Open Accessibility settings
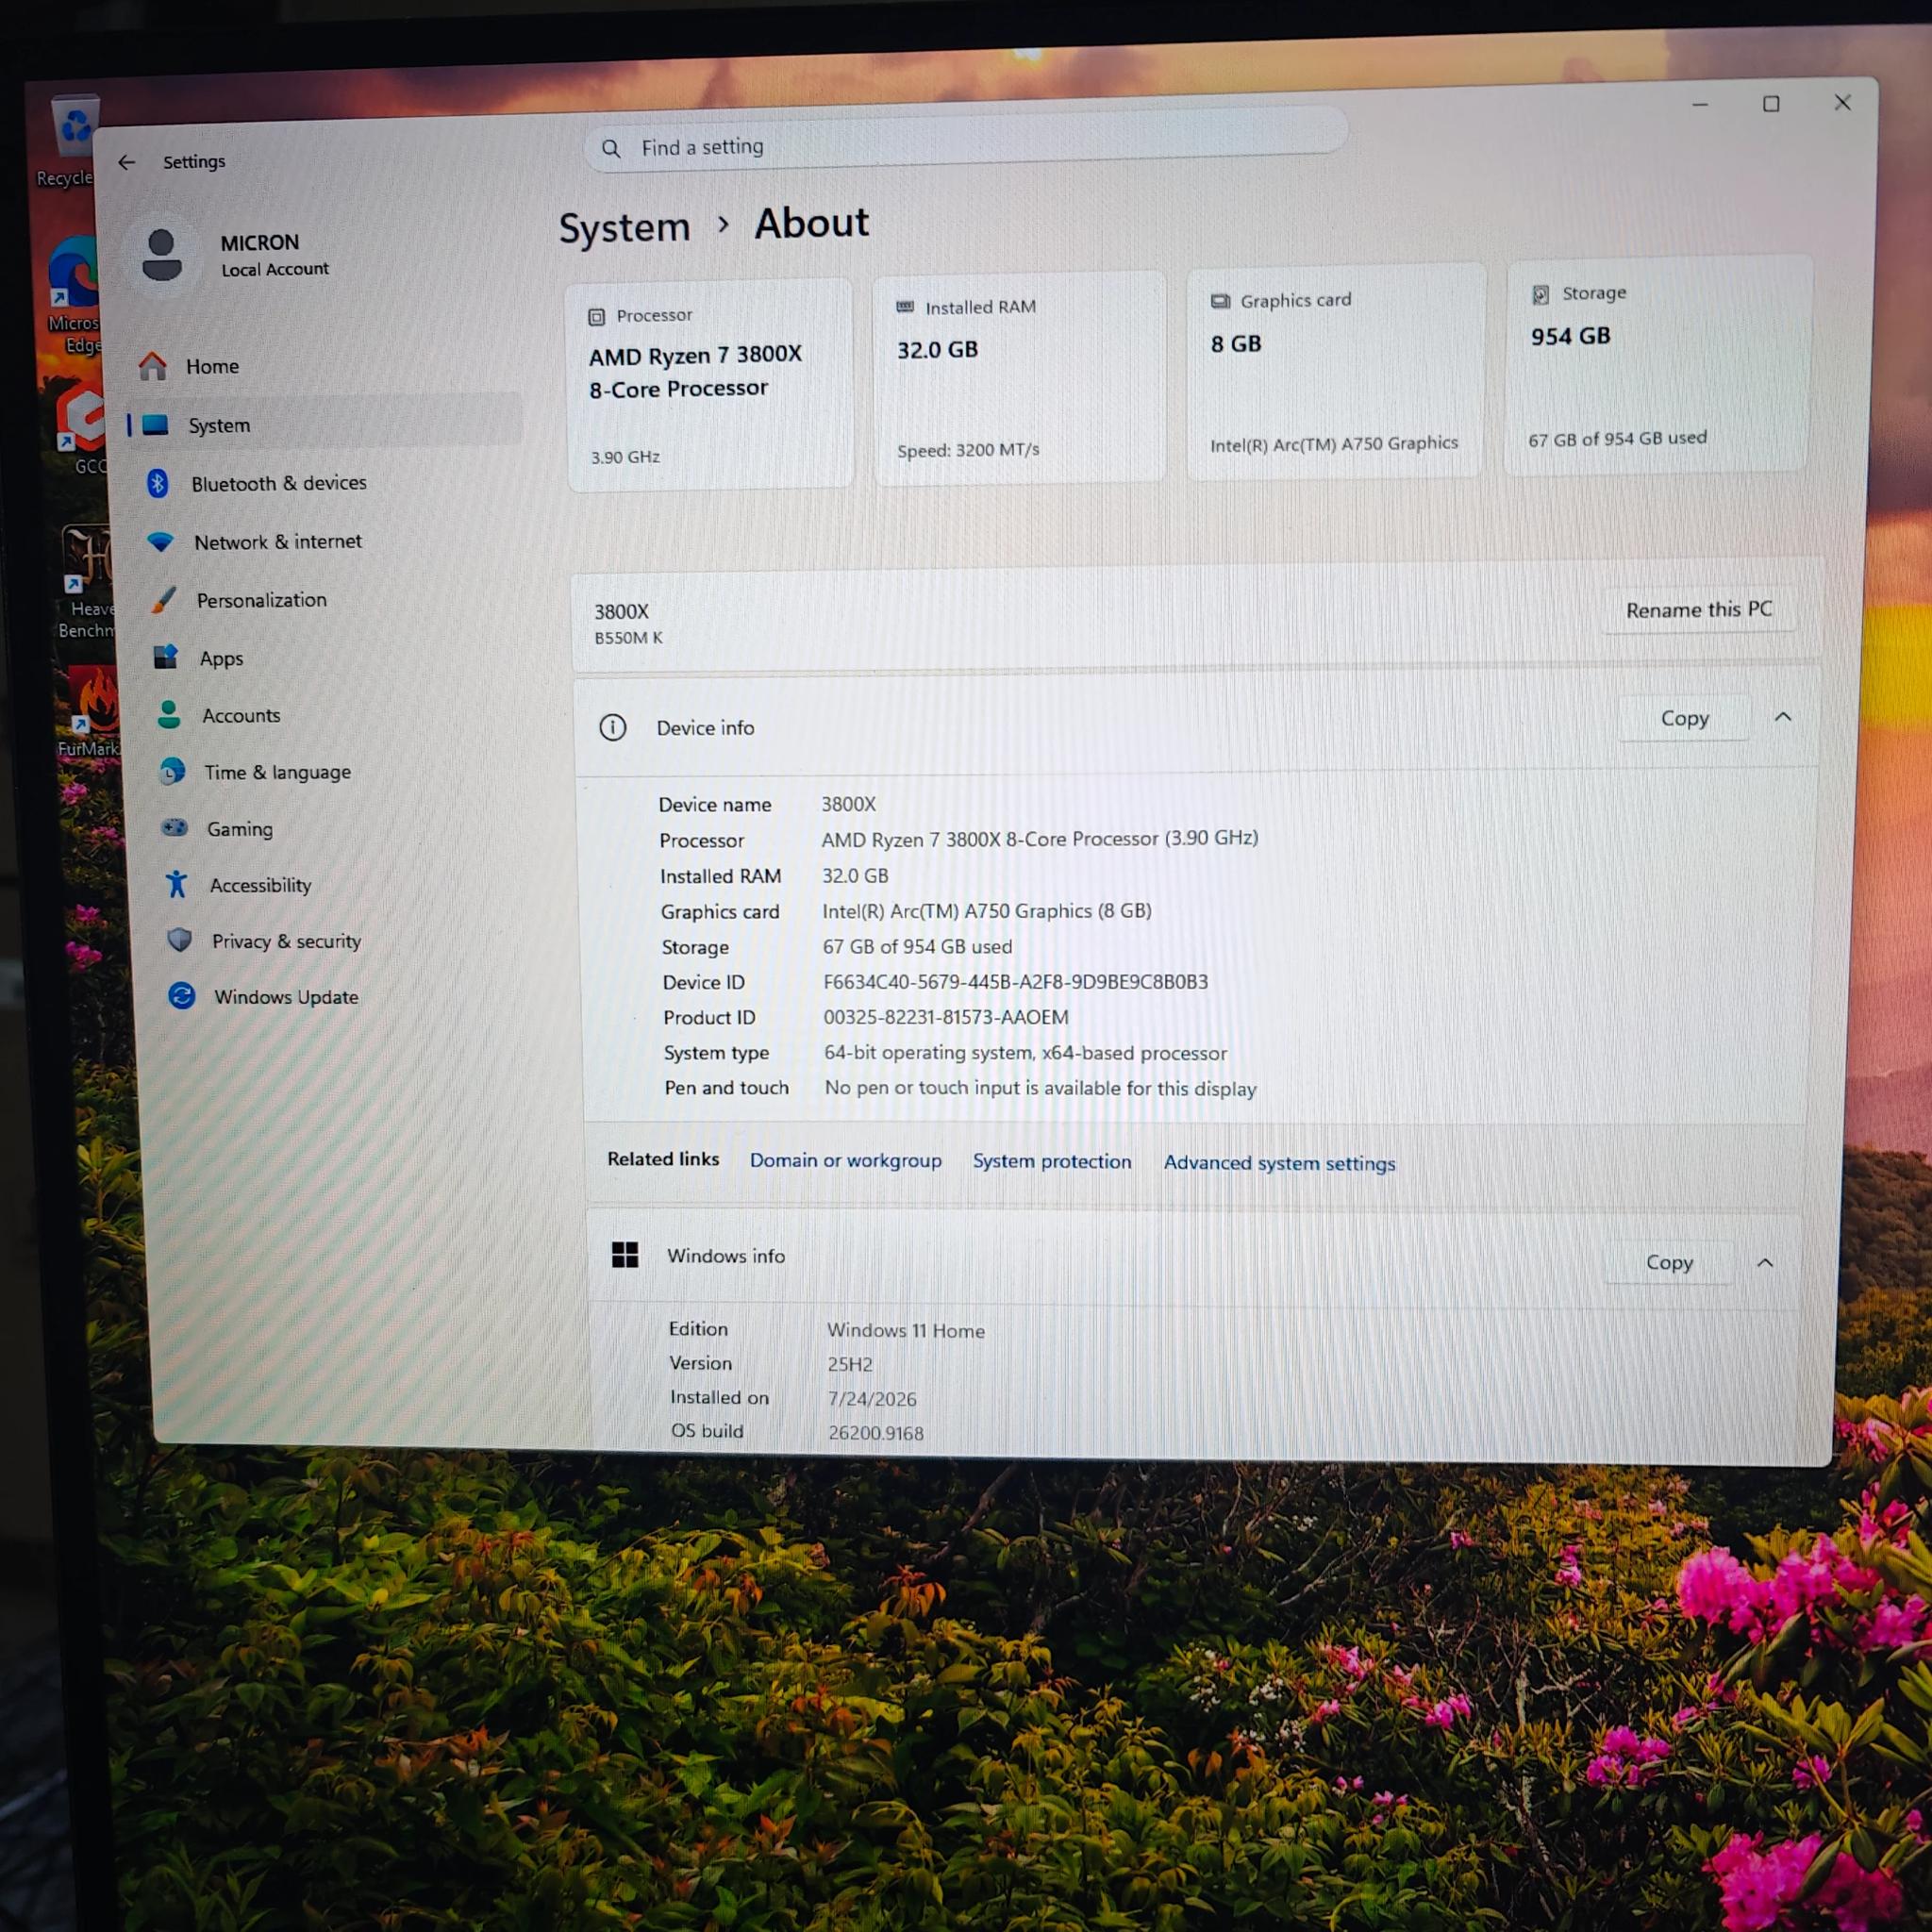The image size is (1932, 1932). (342, 884)
